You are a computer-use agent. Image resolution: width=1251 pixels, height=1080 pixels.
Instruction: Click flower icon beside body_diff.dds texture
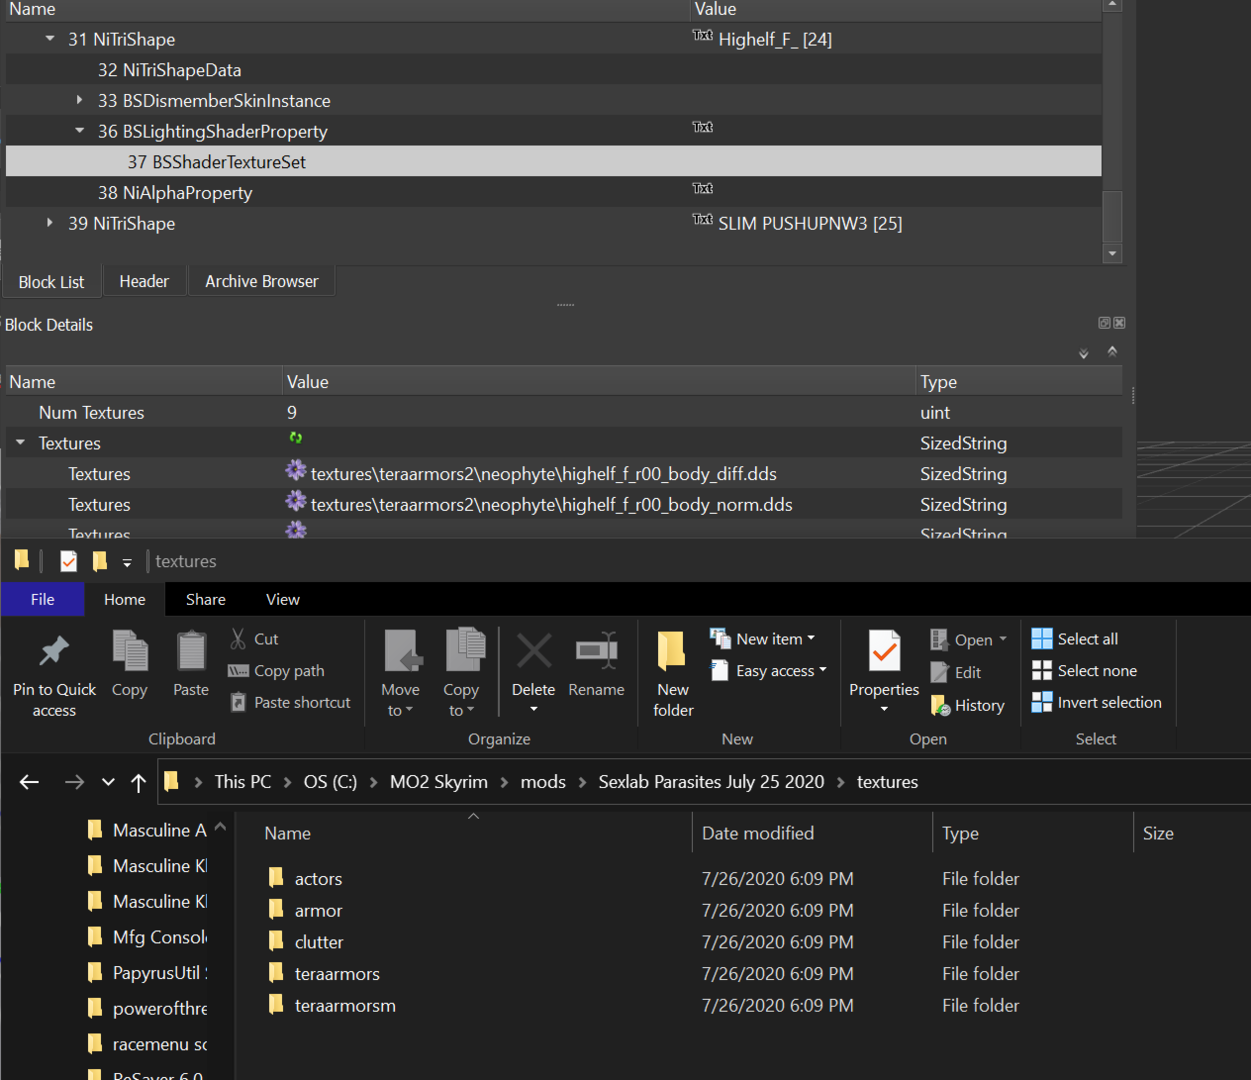coord(296,470)
